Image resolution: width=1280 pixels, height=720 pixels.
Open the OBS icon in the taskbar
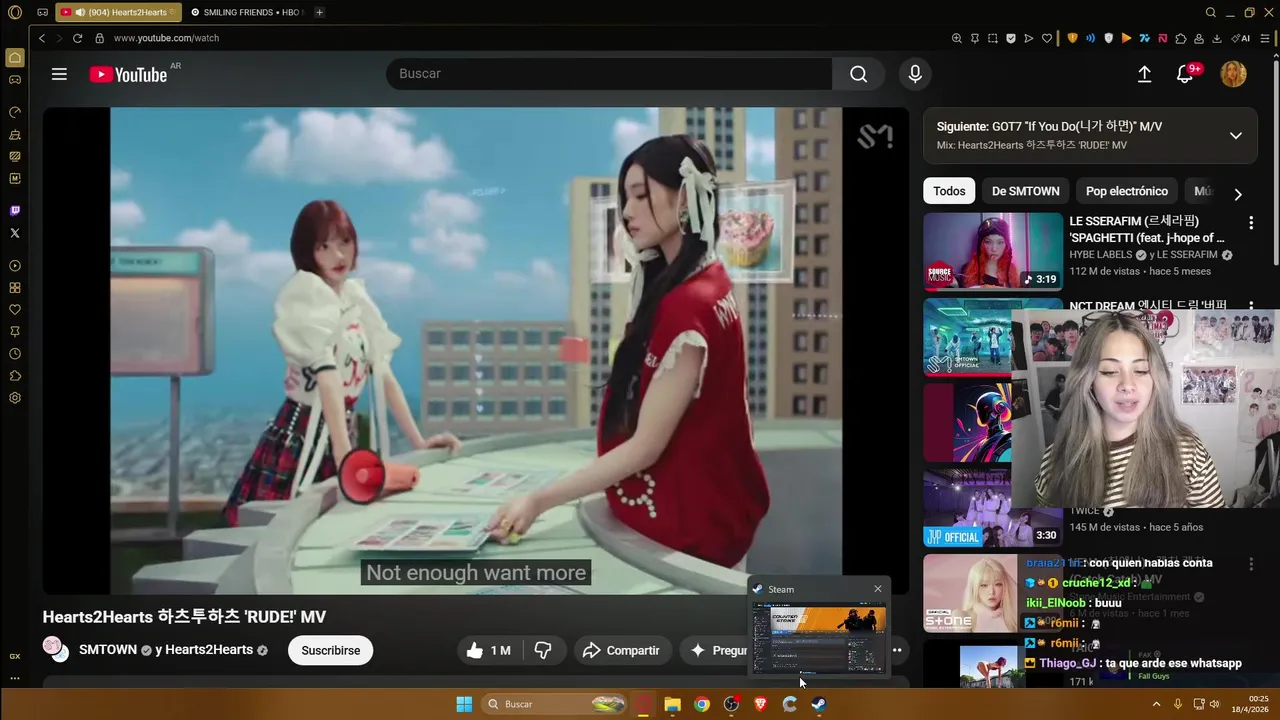click(x=731, y=704)
